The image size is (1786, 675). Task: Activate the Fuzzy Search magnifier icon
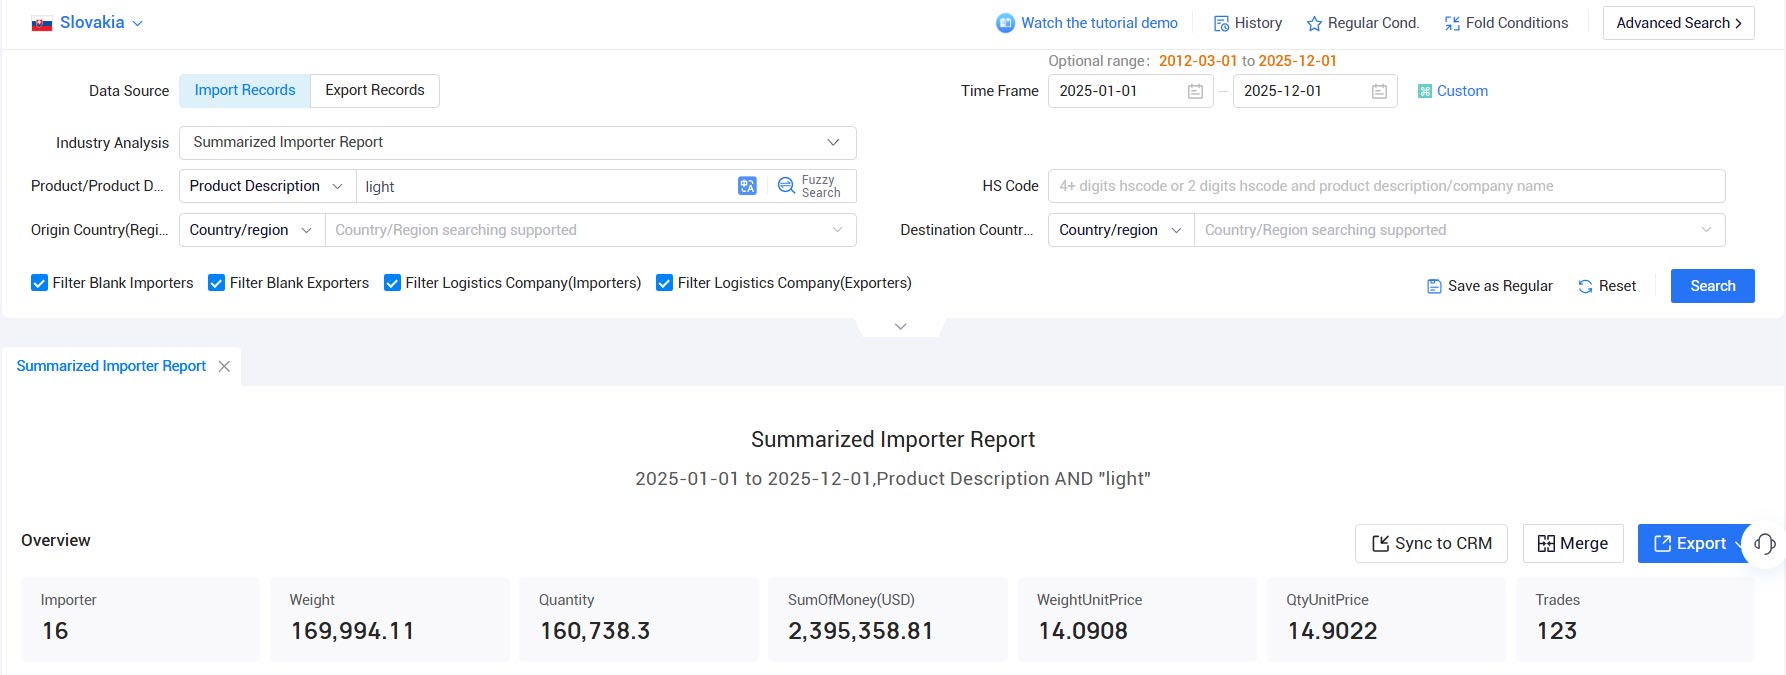(786, 186)
